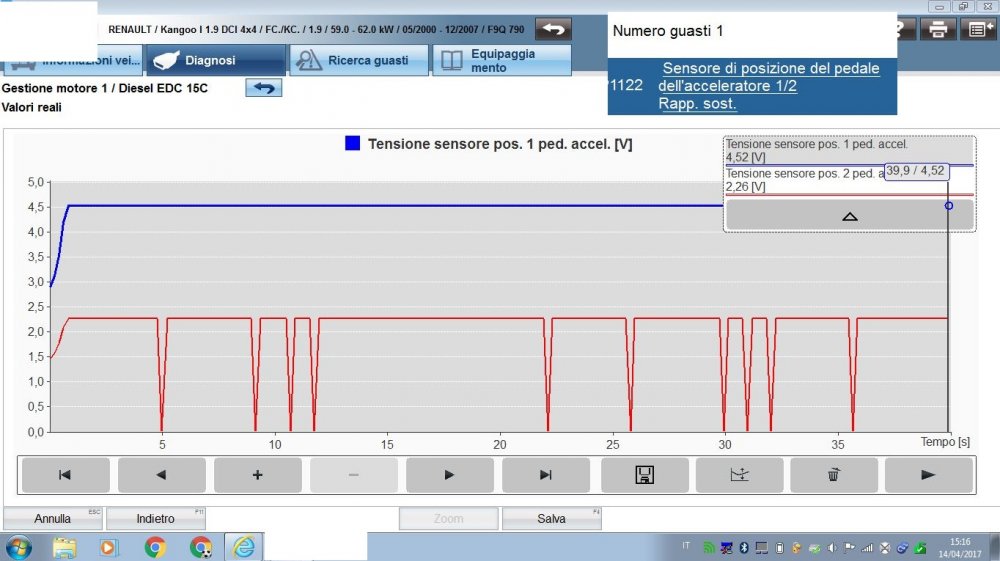The width and height of the screenshot is (1000, 561).
Task: Click the blue legend color square
Action: 352,144
